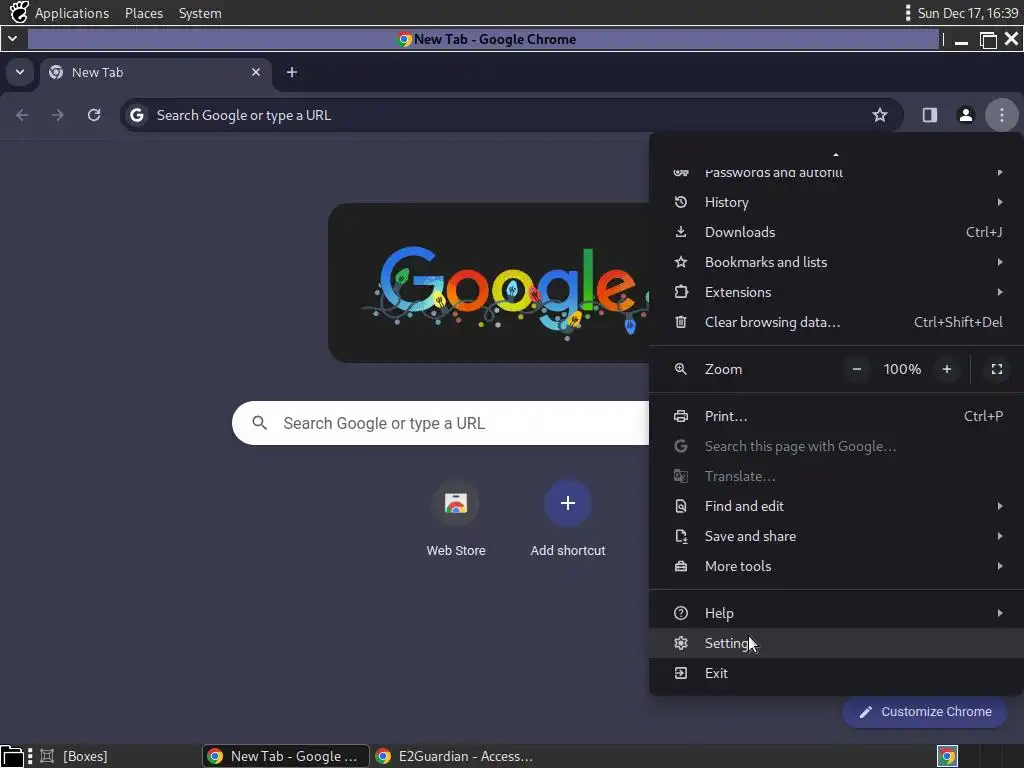Open Save and share submenu
The image size is (1024, 768).
pyautogui.click(x=836, y=536)
